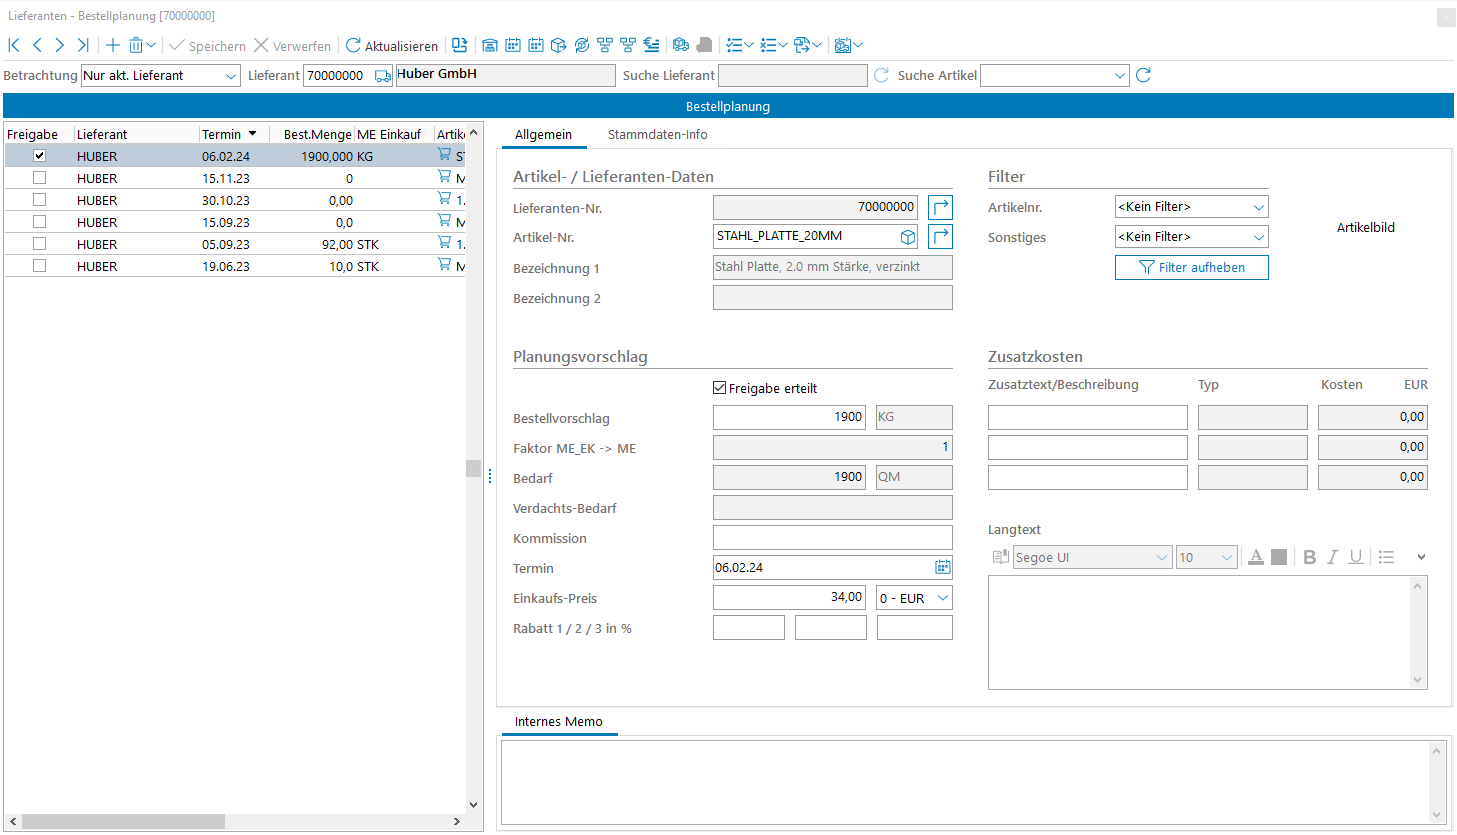
Task: Uncheck Freigabe erteilt checkbox
Action: coord(719,388)
